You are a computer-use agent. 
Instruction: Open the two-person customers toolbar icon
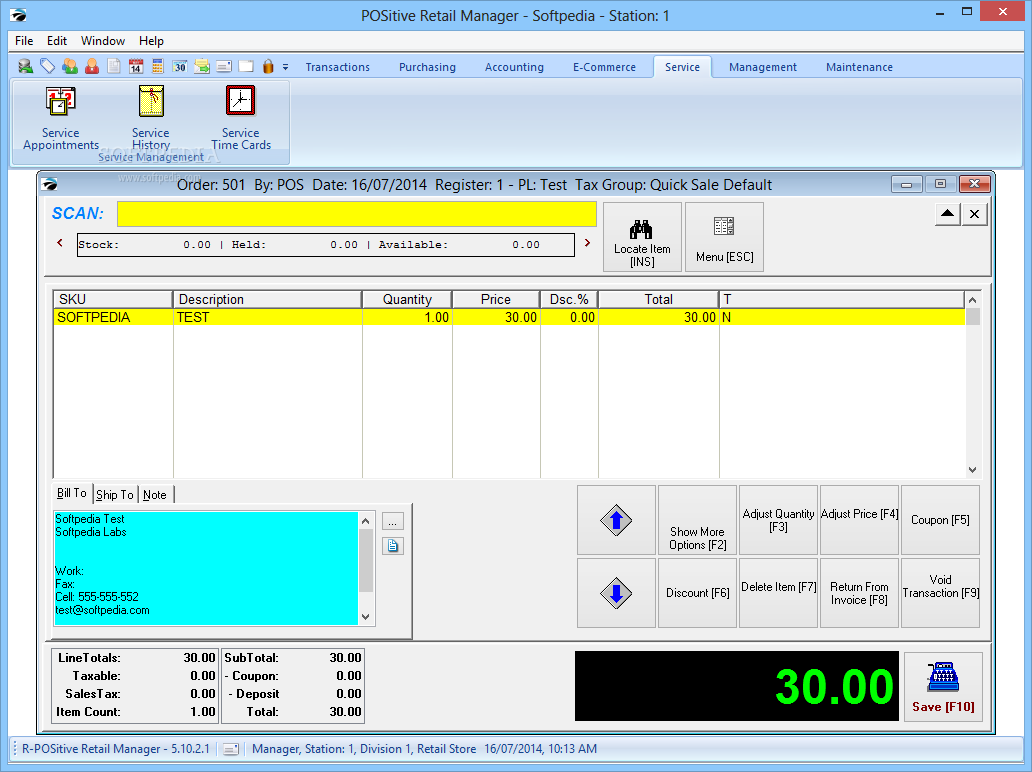click(70, 66)
